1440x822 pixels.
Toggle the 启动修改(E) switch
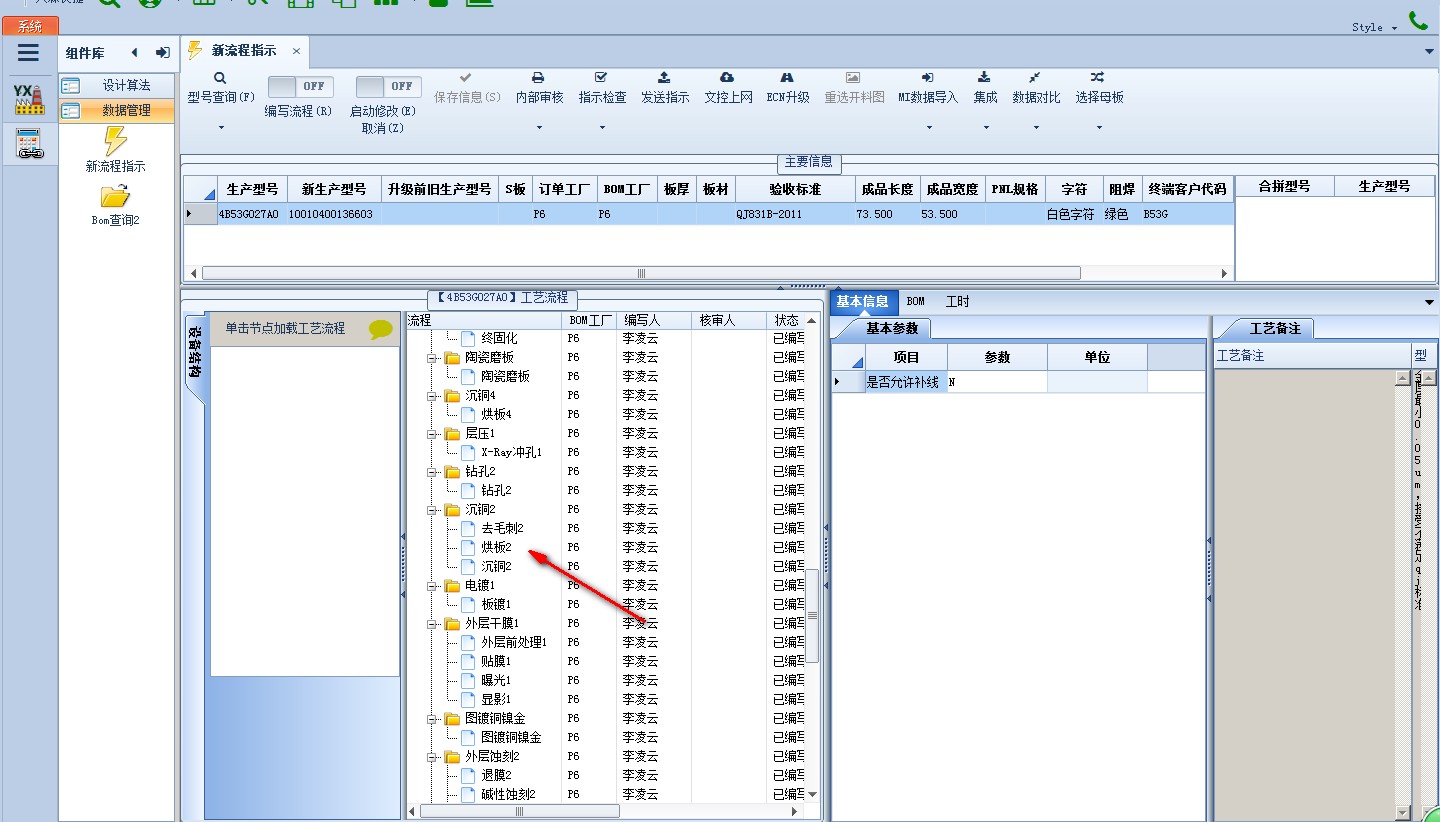click(389, 87)
